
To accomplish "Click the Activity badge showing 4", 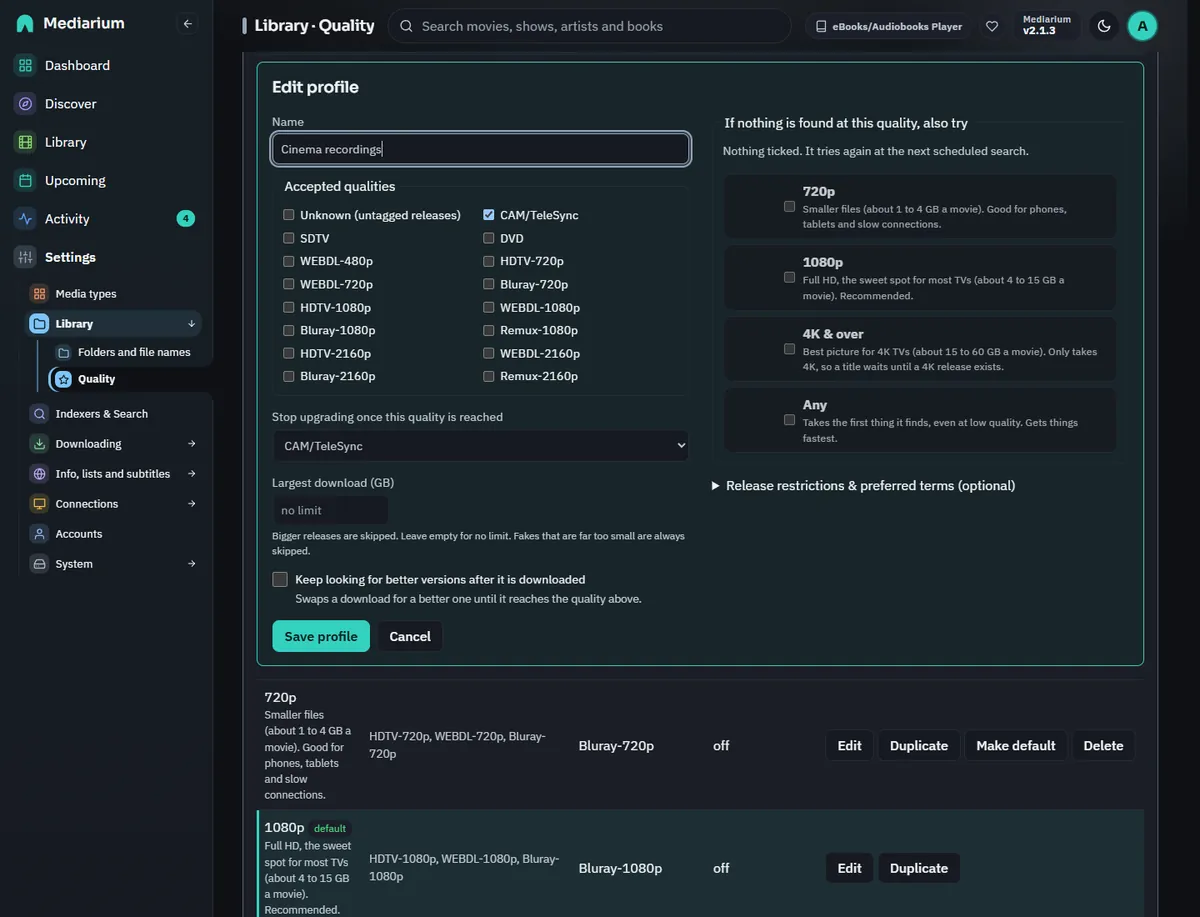I will pos(185,219).
